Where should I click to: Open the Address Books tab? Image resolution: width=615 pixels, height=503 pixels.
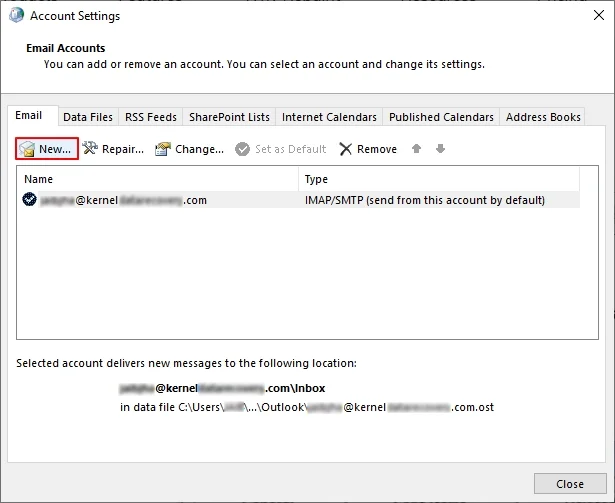pos(543,117)
